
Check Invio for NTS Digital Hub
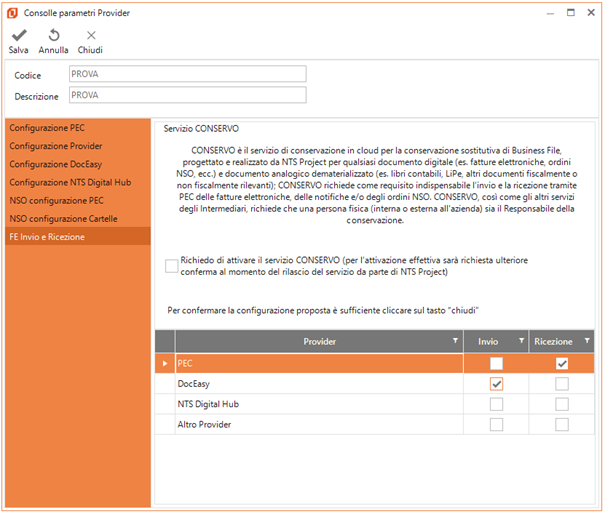[496, 404]
